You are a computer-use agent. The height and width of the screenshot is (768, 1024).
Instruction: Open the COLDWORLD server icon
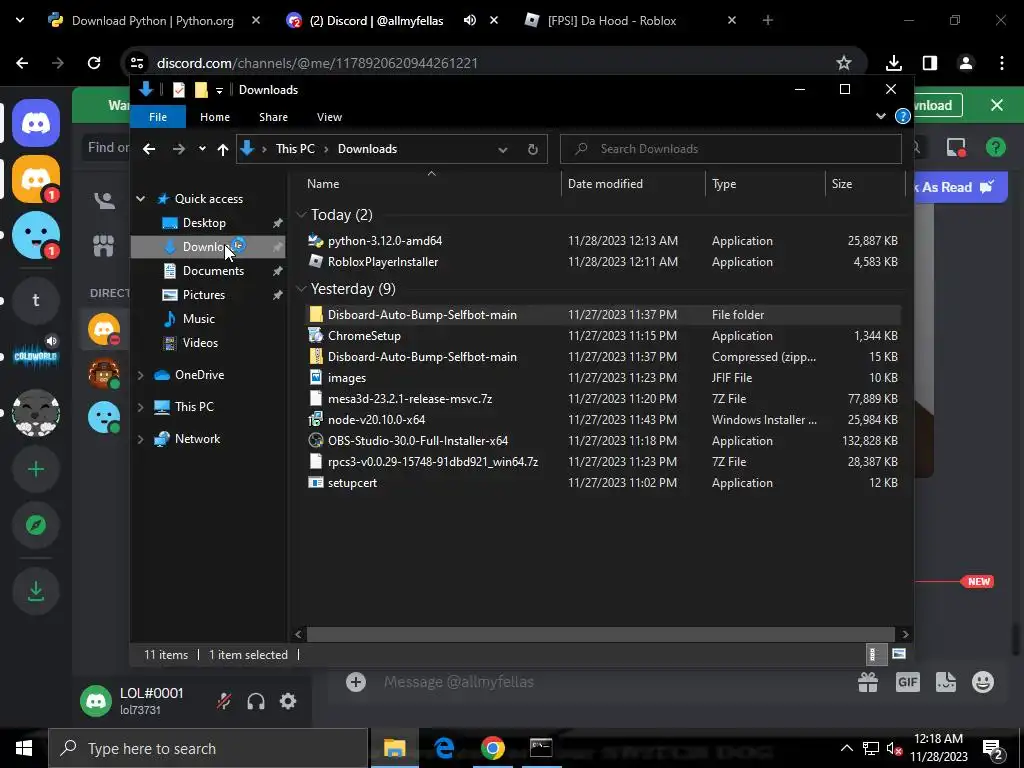(x=36, y=357)
